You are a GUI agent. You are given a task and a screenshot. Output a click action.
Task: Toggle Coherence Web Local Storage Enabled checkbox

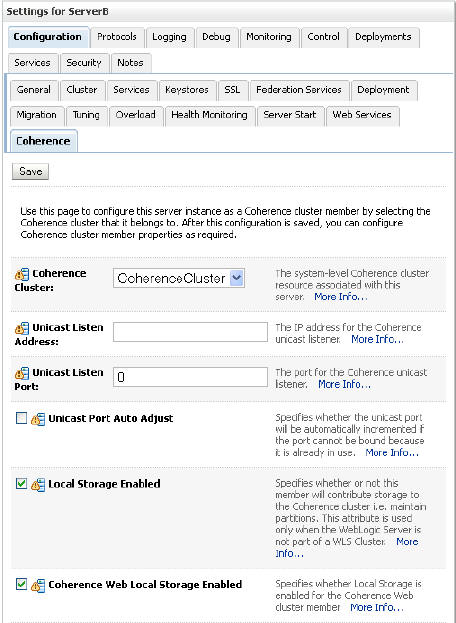click(21, 584)
